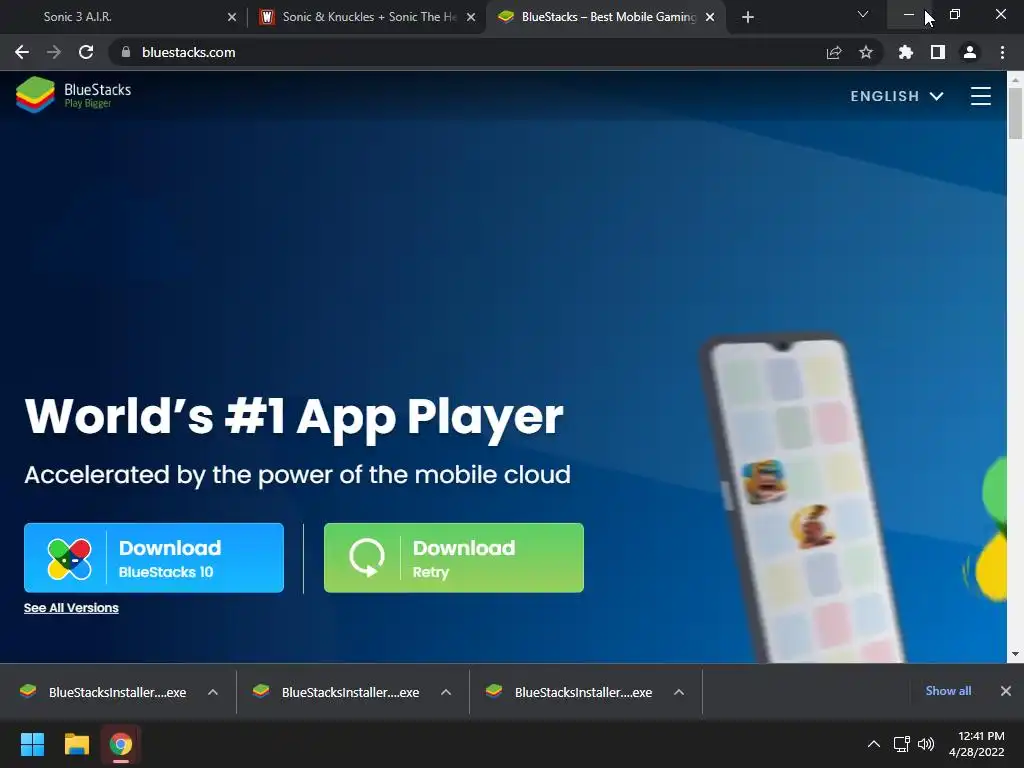Click the padlock site info icon
This screenshot has height=768, width=1024.
126,52
